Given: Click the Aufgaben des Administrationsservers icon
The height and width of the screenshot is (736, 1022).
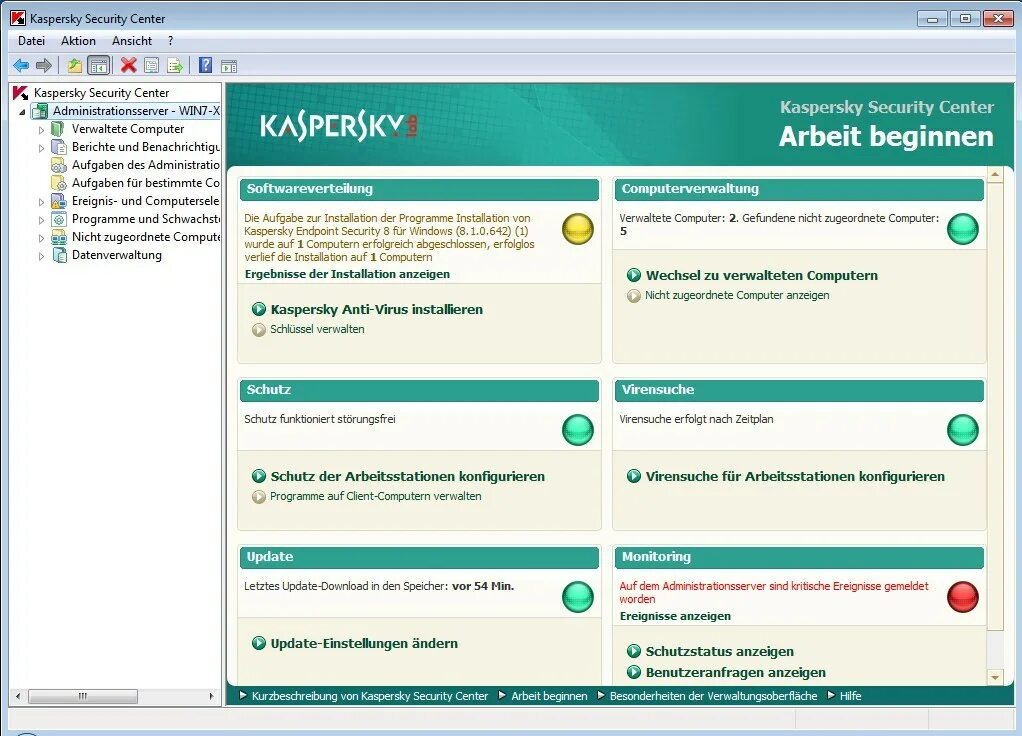Looking at the screenshot, I should 59,165.
